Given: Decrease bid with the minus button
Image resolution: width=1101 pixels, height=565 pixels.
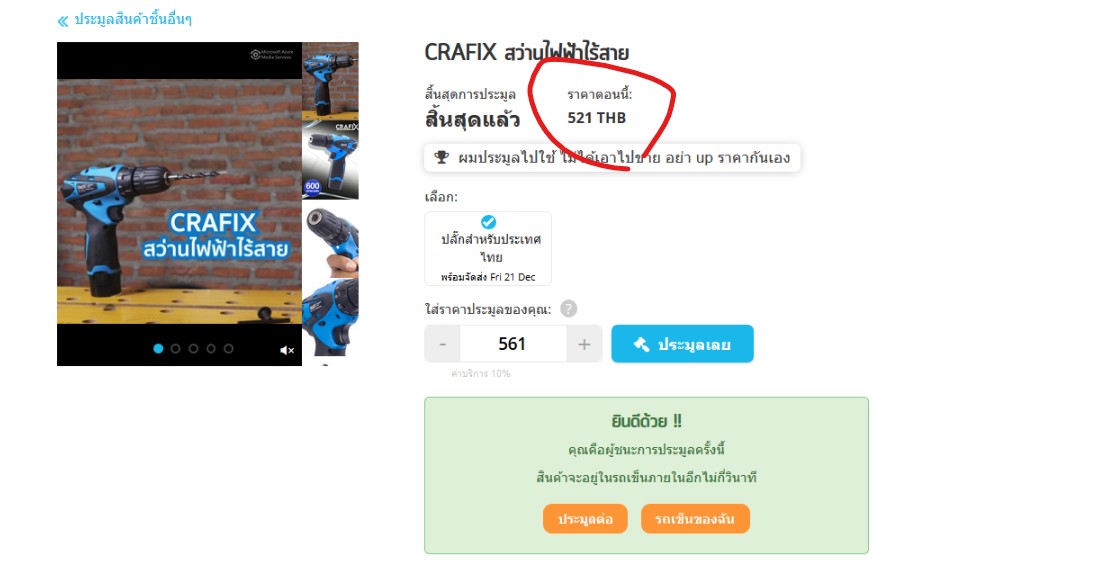Looking at the screenshot, I should coord(442,344).
